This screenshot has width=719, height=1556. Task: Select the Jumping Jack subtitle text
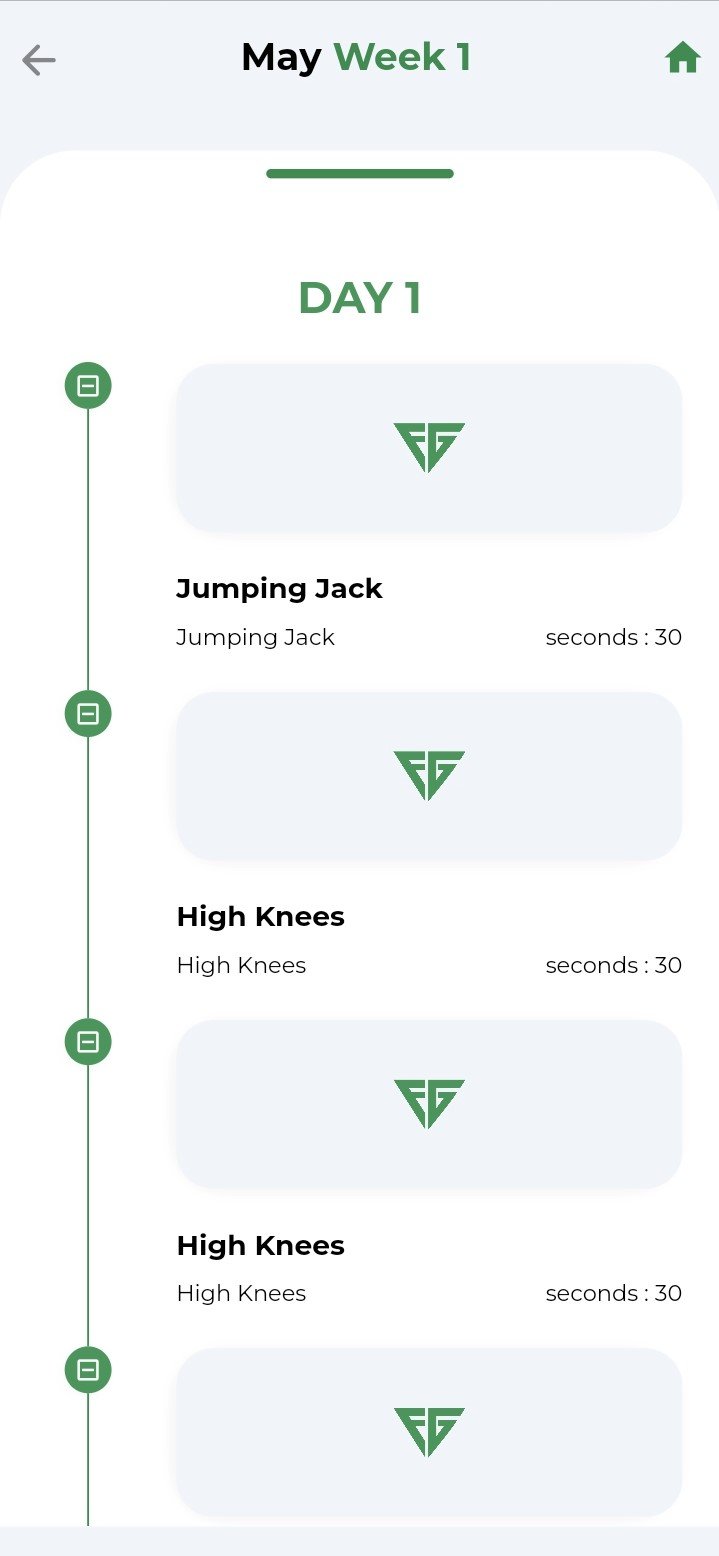click(x=255, y=637)
